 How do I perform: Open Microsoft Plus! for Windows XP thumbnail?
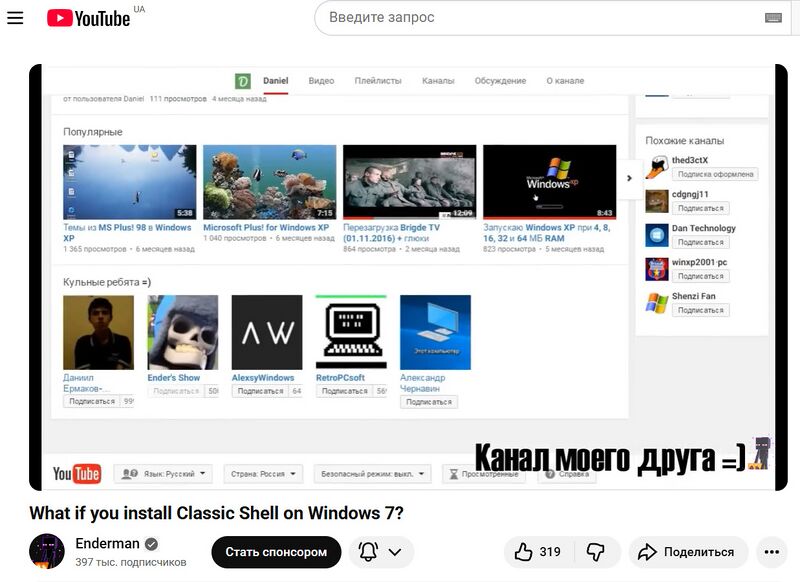click(269, 182)
